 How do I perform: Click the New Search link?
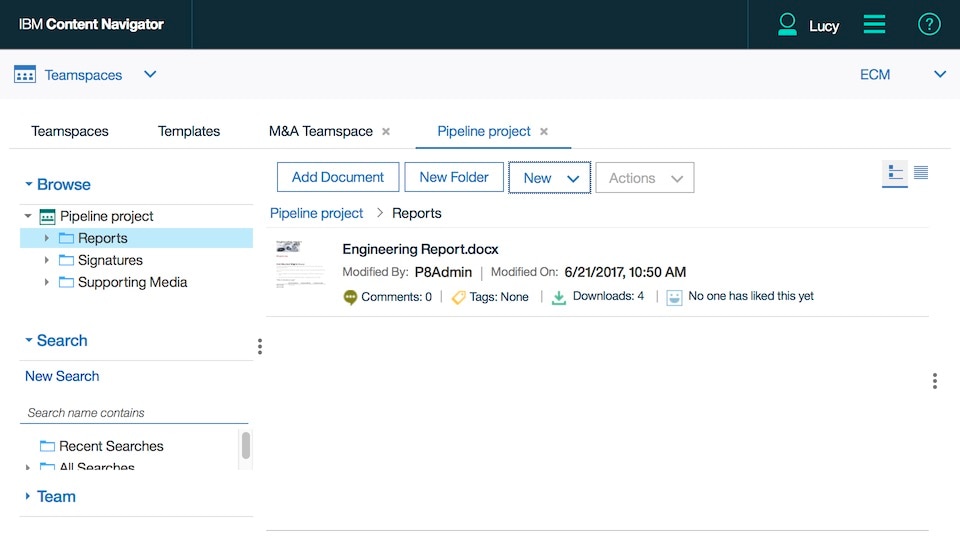62,376
